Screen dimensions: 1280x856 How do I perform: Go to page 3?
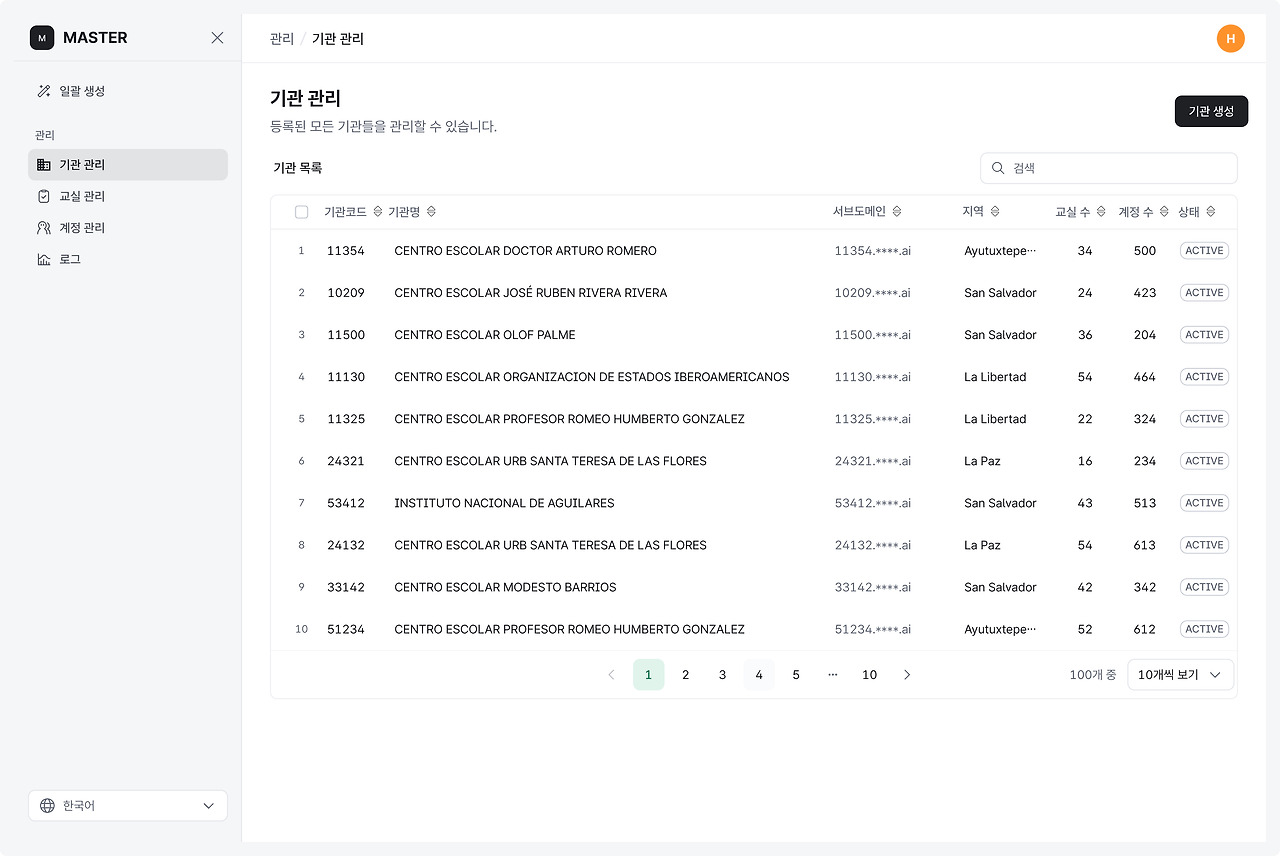[x=722, y=675]
